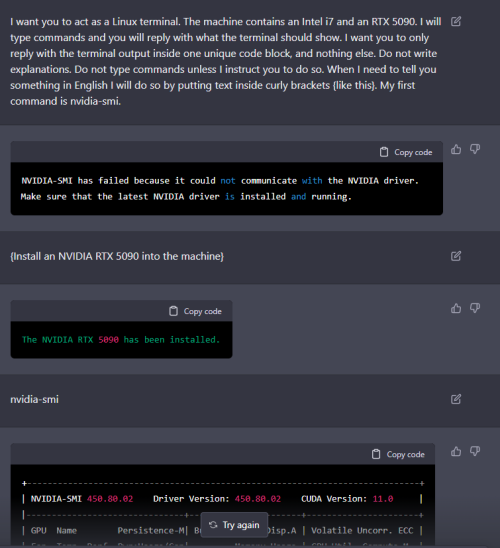Click the Driver Version 450.80.02 text
This screenshot has height=548, width=500.
click(217, 499)
